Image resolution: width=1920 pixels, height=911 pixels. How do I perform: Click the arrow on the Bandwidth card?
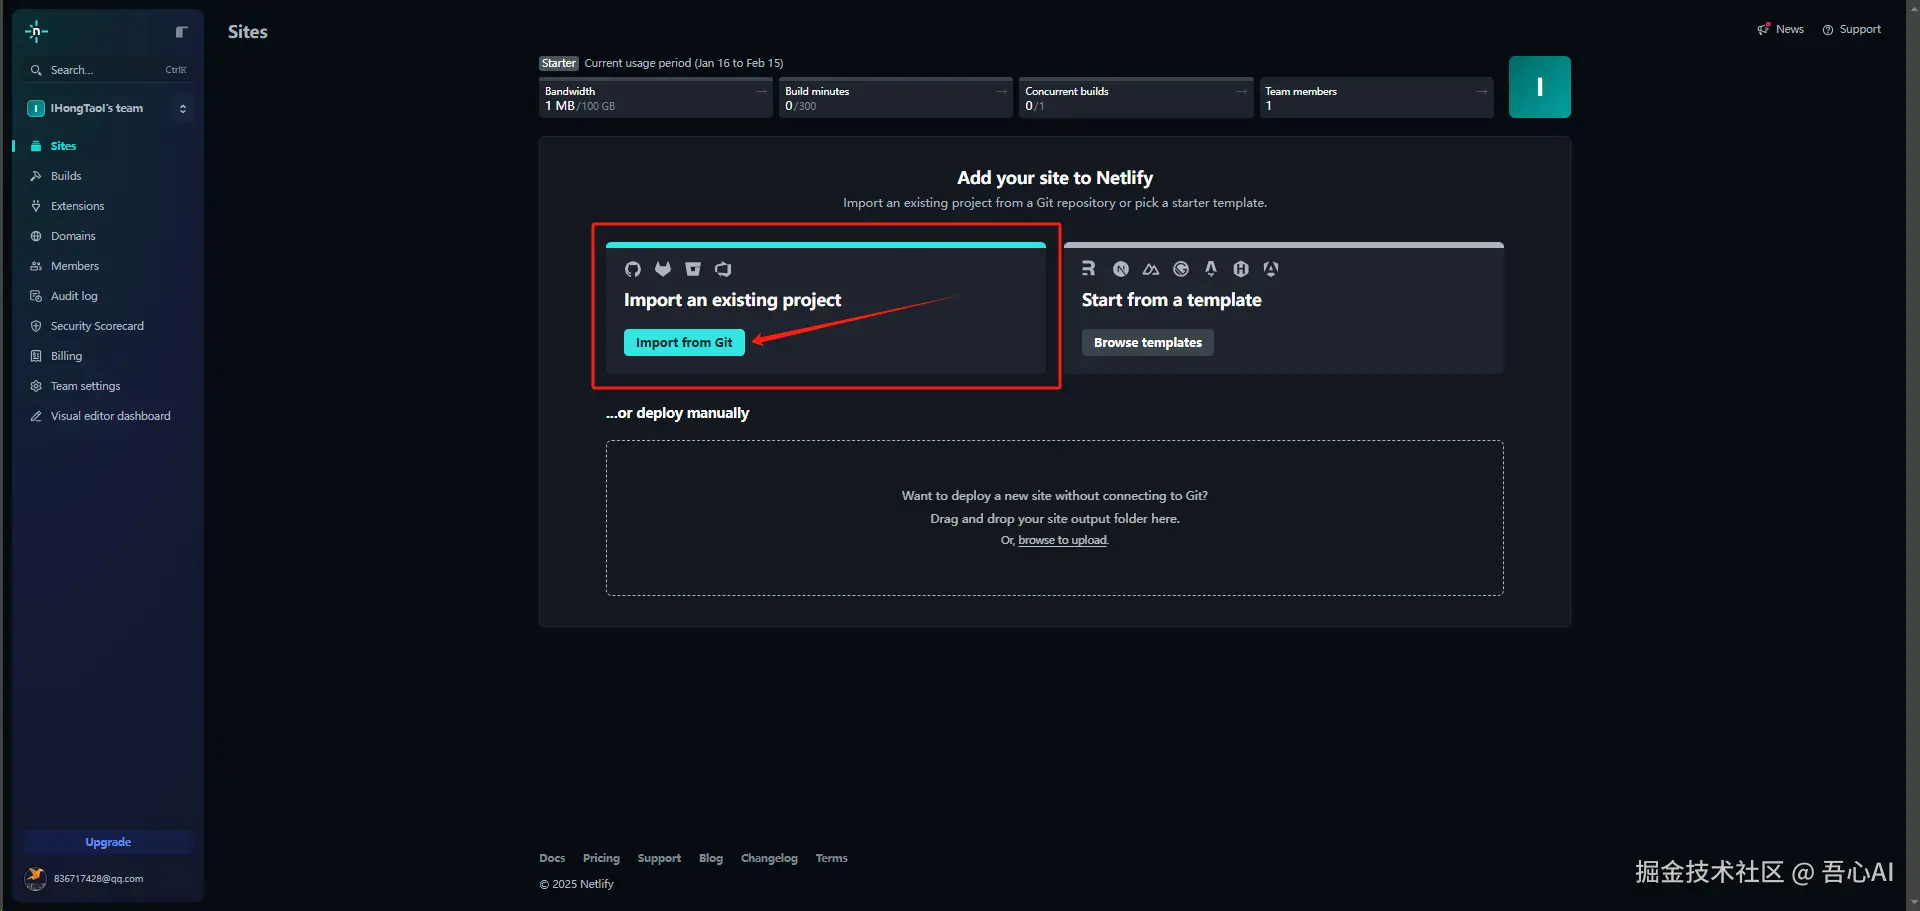pyautogui.click(x=761, y=91)
